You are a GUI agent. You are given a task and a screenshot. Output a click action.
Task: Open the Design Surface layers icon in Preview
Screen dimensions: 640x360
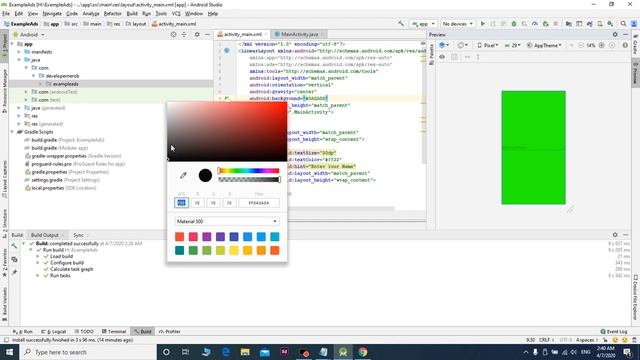click(x=444, y=45)
